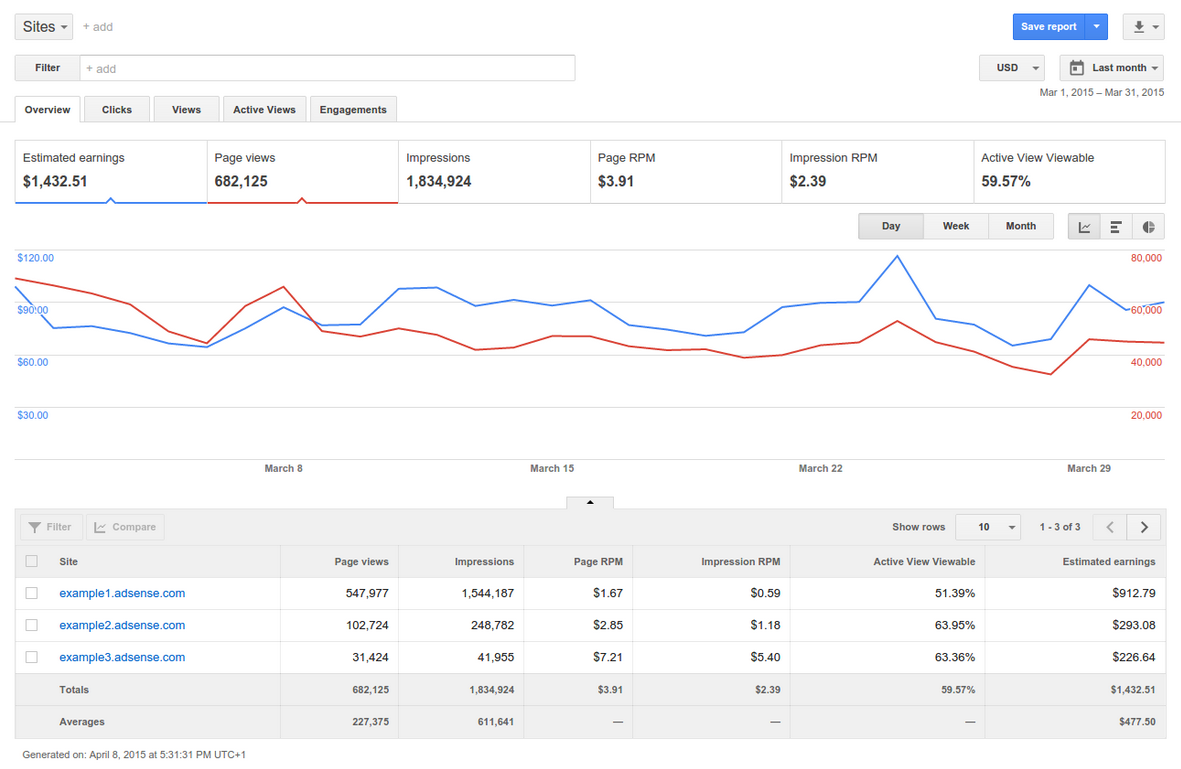Click the Compare button above table

pyautogui.click(x=125, y=527)
